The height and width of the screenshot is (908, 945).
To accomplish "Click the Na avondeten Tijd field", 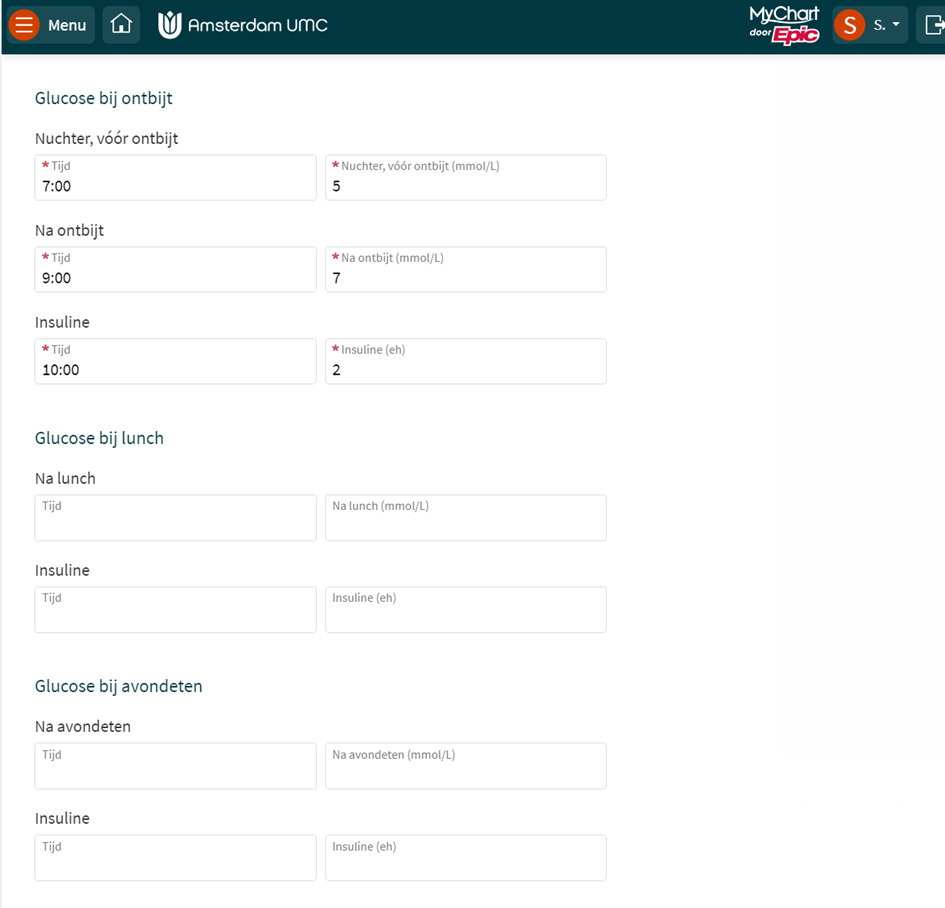I will pyautogui.click(x=175, y=766).
